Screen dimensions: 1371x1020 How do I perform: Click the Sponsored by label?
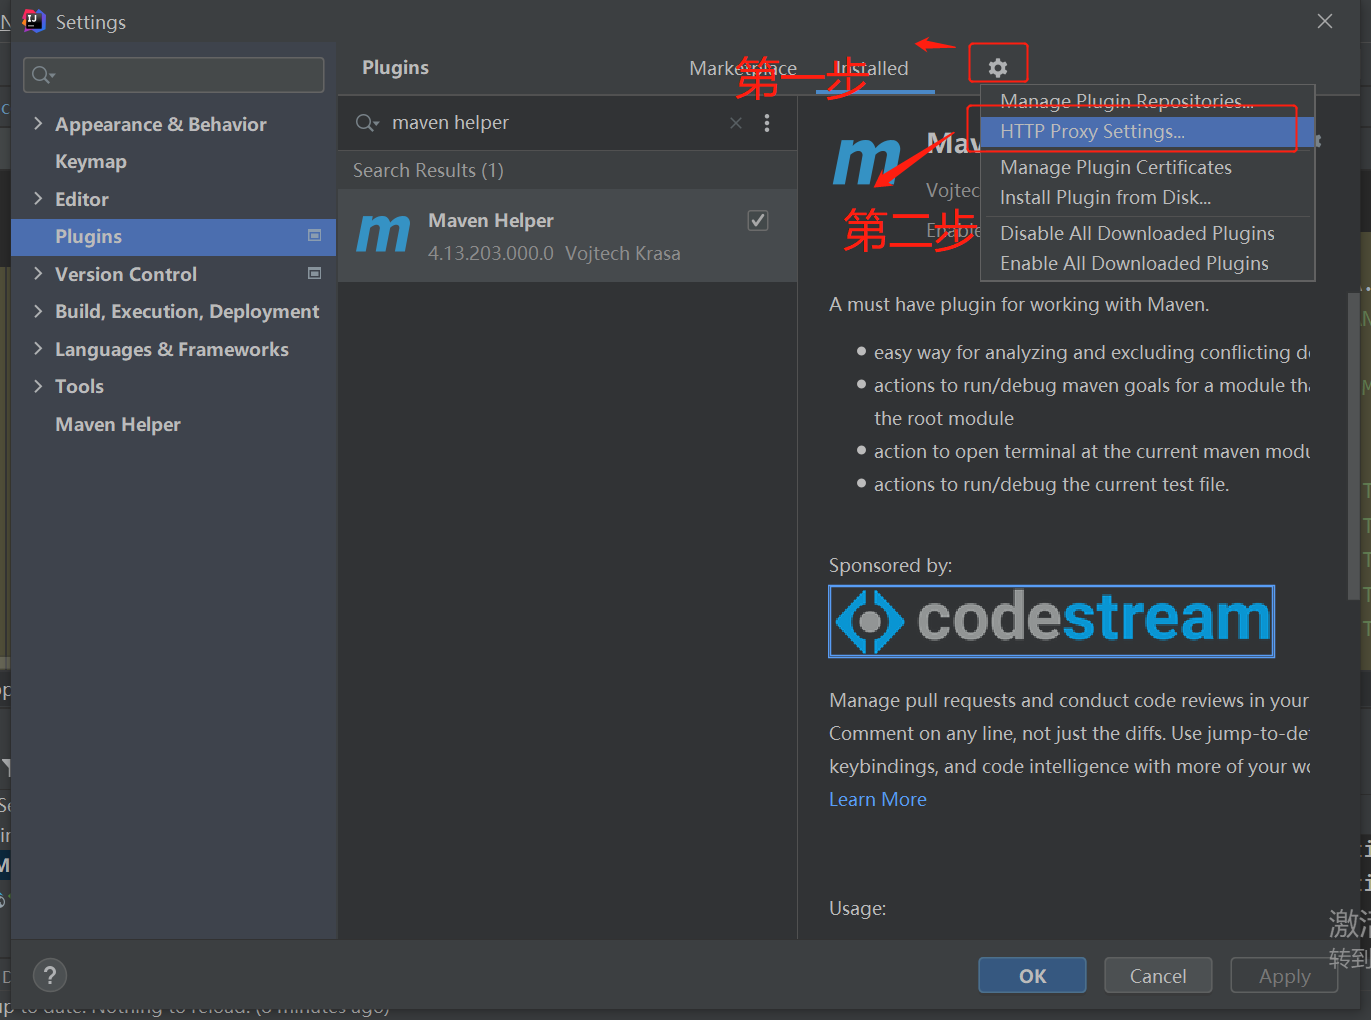(890, 565)
